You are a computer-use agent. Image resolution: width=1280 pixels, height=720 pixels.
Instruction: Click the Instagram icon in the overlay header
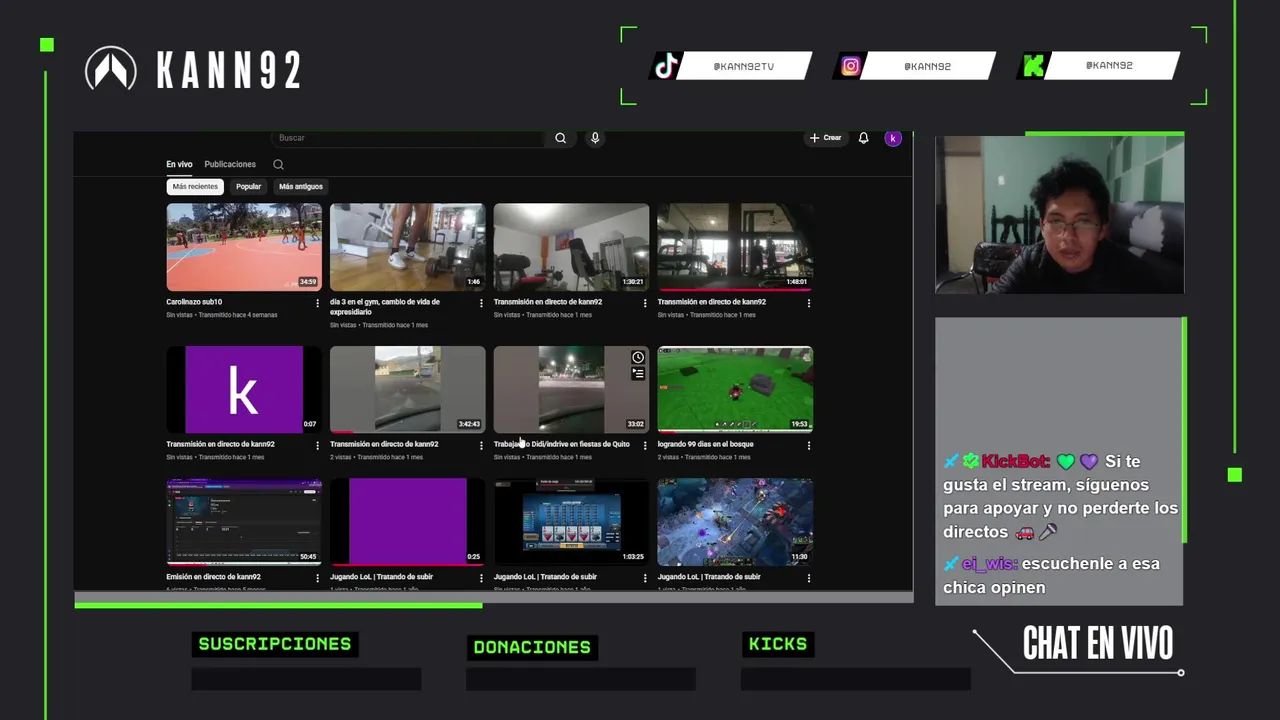coord(851,66)
